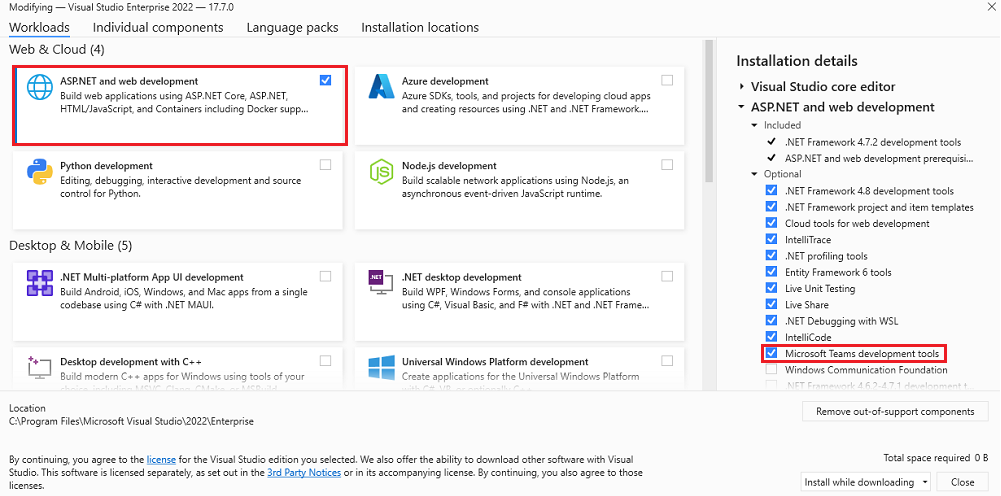Toggle the IntelliTrace optional component

click(771, 239)
